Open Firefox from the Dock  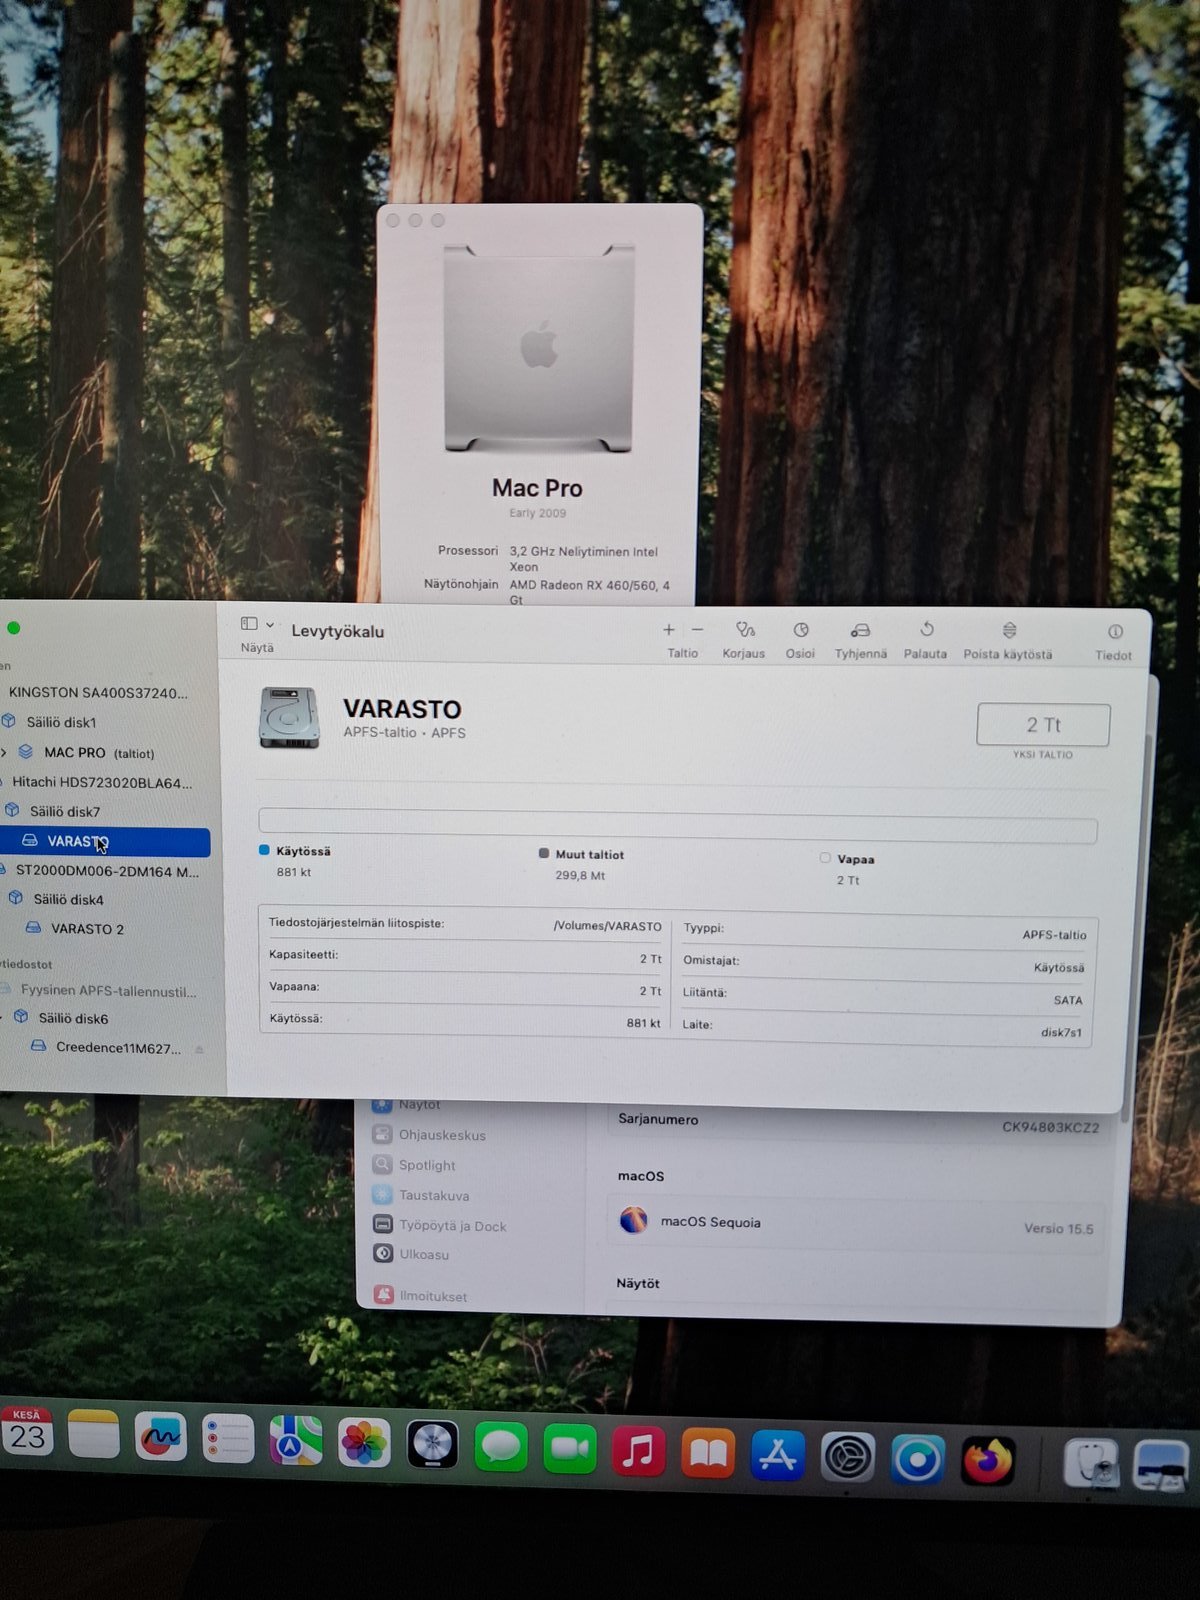988,1461
